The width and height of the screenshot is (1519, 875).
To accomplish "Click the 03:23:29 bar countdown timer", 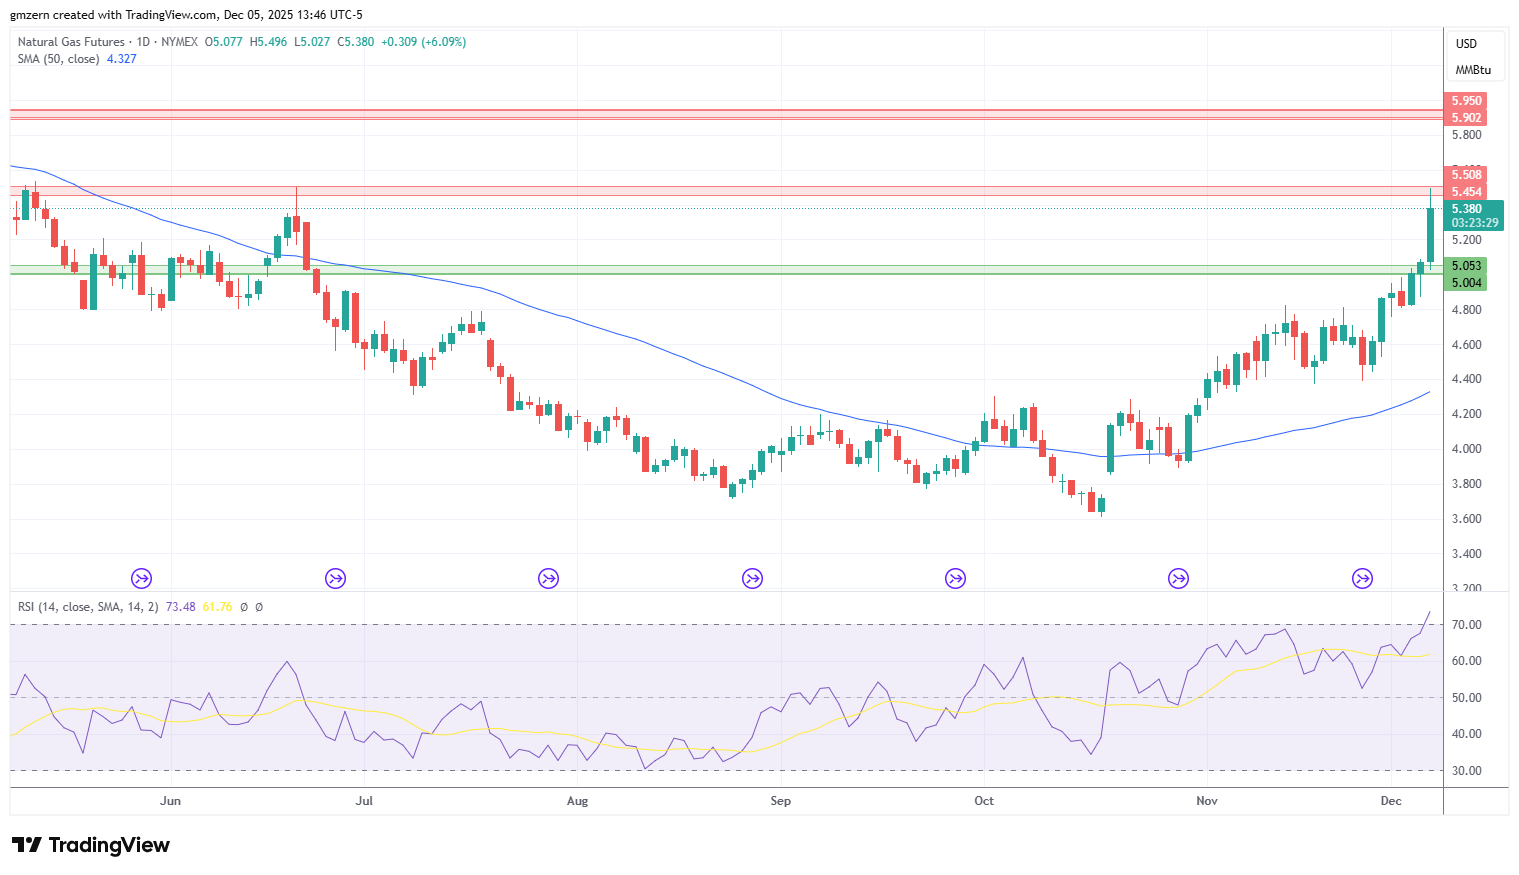I will [1475, 223].
